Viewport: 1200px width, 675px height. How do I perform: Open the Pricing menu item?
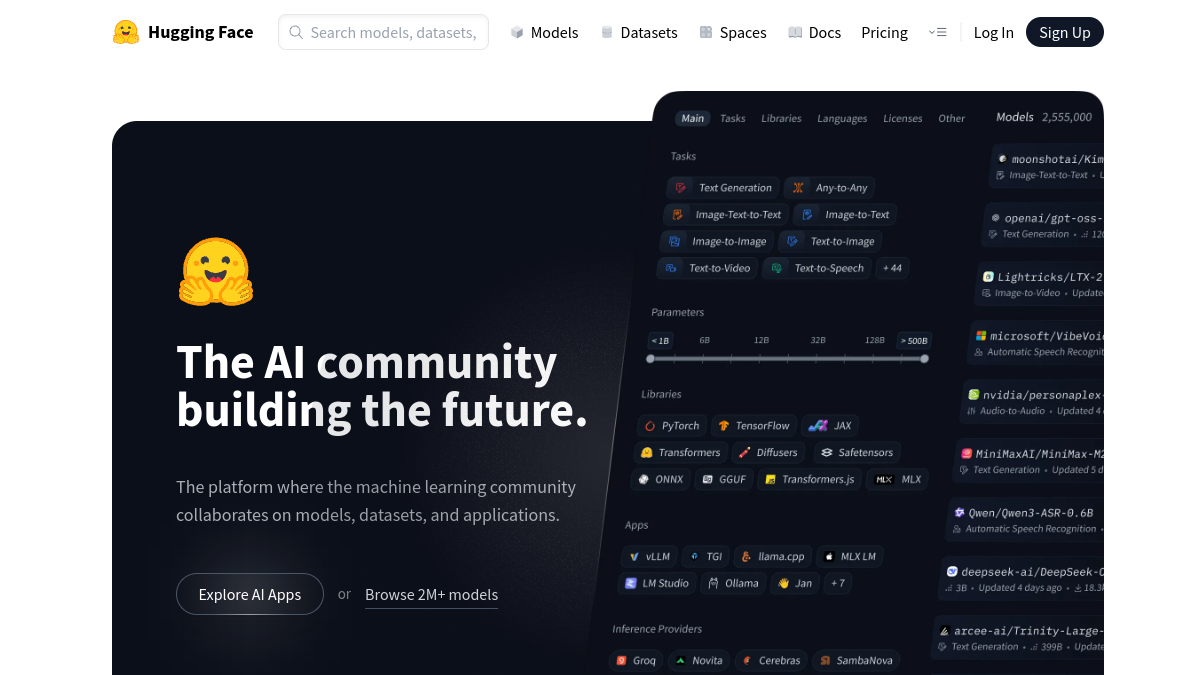(x=884, y=32)
